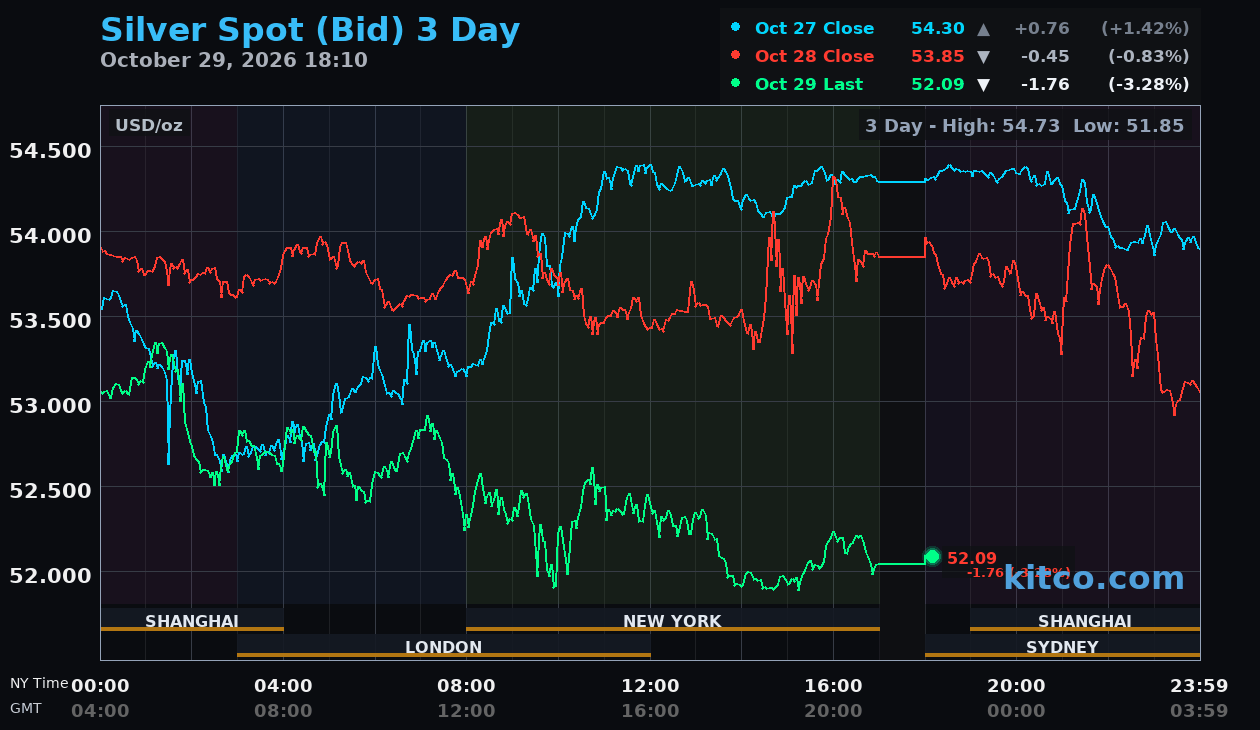Click the date 'October 29, 2026 18:10'
Screen dimensions: 1260x730
click(x=234, y=60)
